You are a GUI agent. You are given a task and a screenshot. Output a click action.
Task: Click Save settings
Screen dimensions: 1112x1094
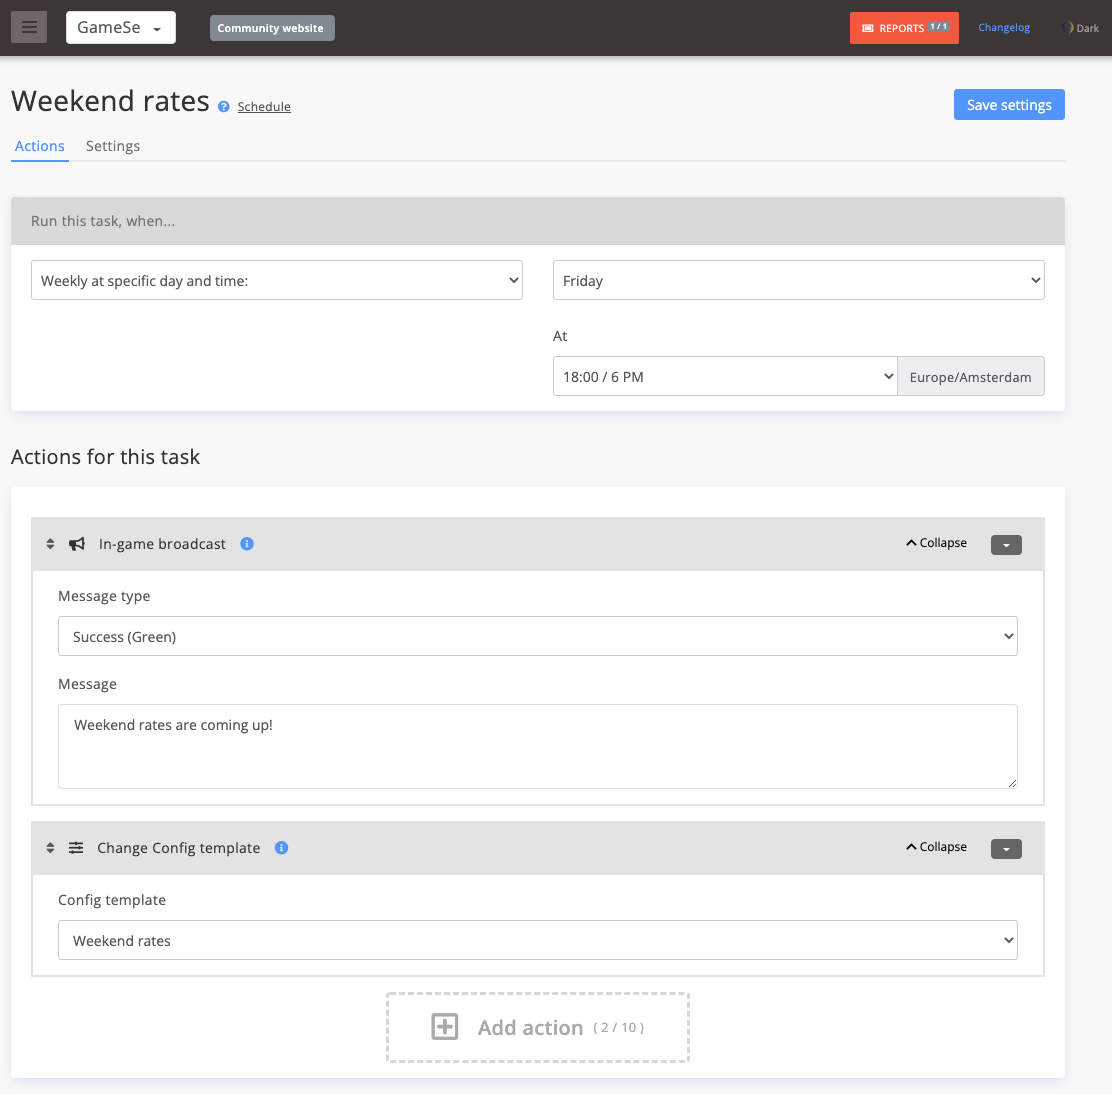coord(1008,105)
